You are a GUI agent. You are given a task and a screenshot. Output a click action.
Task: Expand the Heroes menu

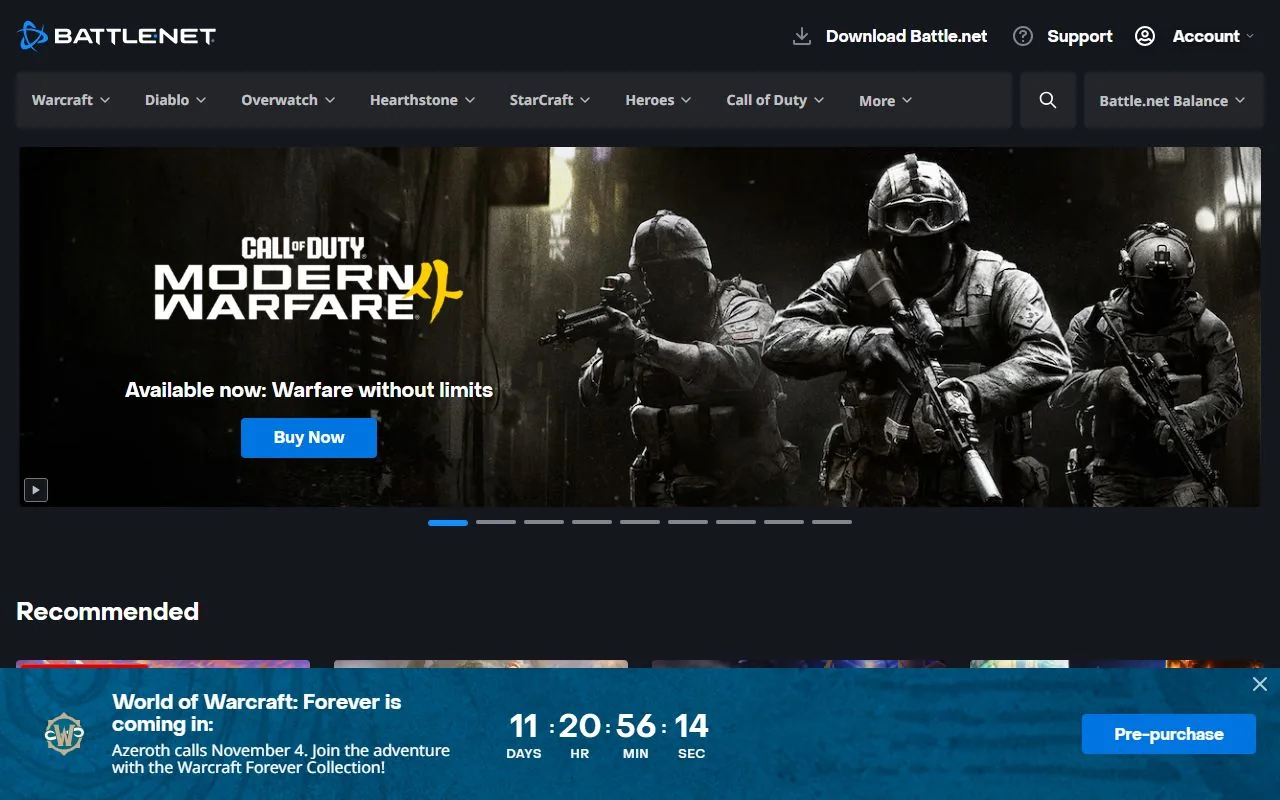coord(658,100)
